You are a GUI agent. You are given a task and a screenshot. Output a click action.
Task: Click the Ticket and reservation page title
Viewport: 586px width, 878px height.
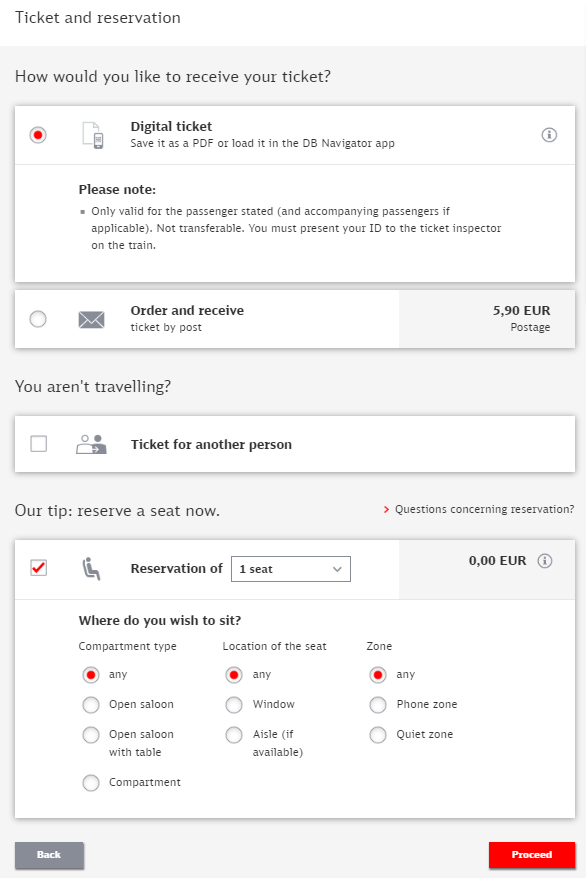click(x=97, y=18)
